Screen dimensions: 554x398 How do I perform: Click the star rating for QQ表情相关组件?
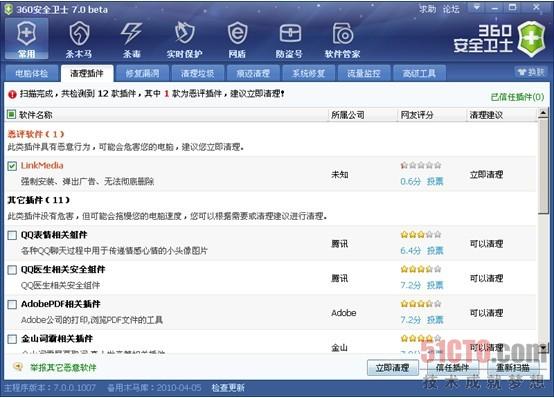tap(420, 234)
